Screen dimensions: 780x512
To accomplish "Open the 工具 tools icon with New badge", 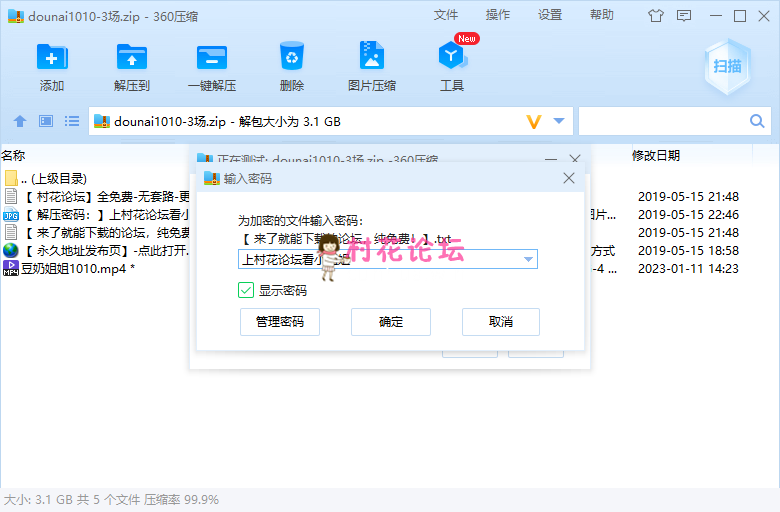I will (x=452, y=56).
